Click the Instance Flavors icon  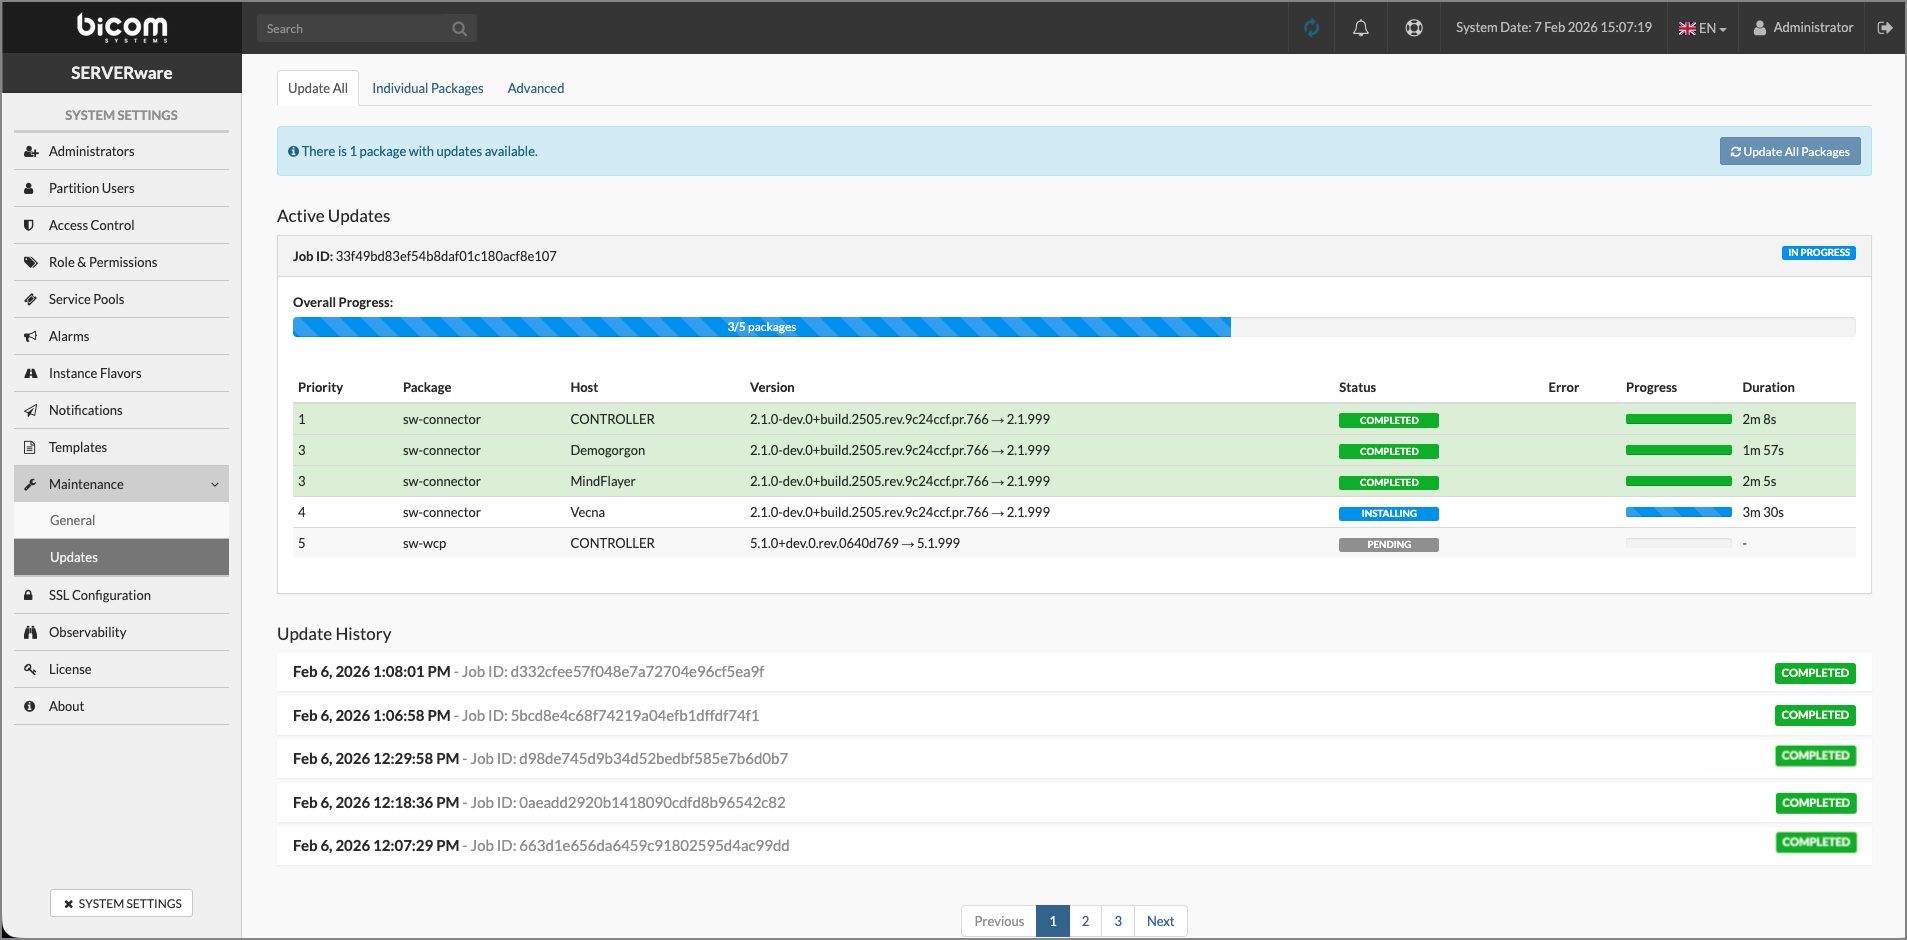(30, 374)
